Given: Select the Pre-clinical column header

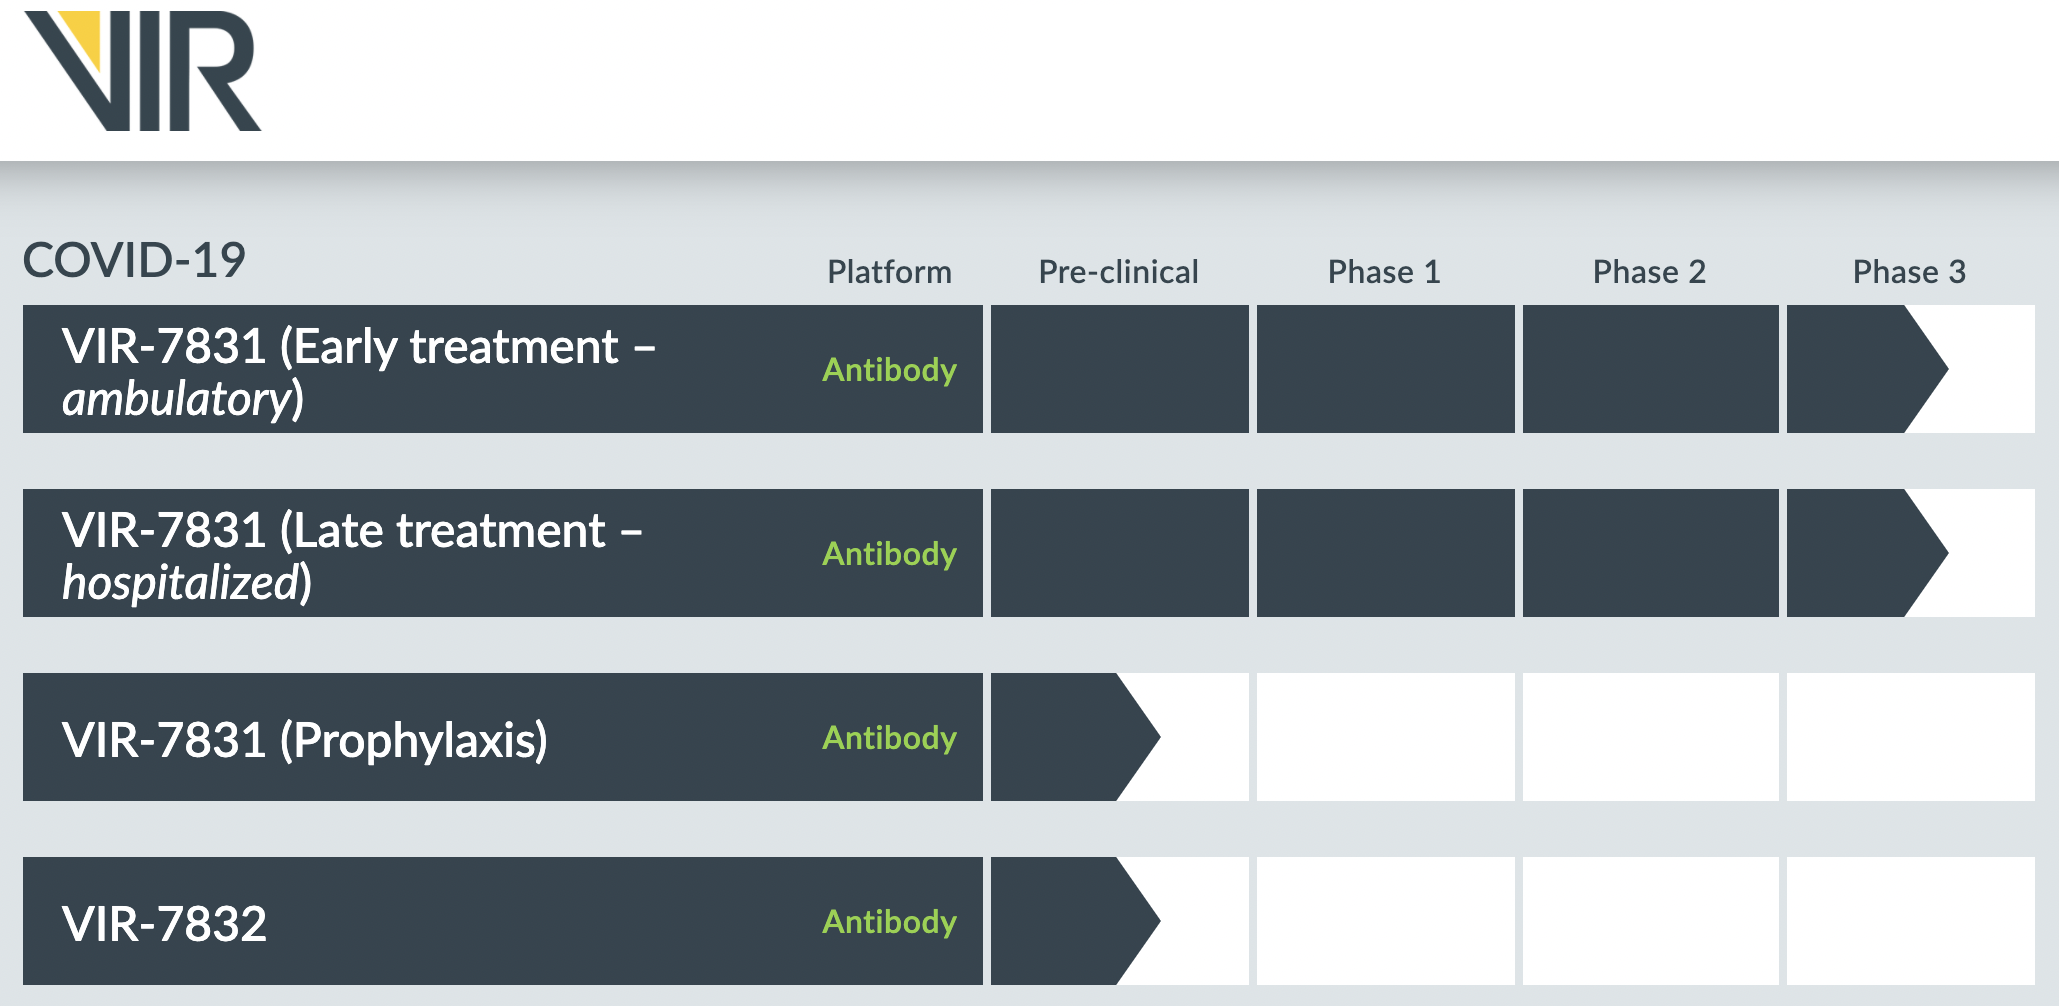Looking at the screenshot, I should tap(1118, 272).
